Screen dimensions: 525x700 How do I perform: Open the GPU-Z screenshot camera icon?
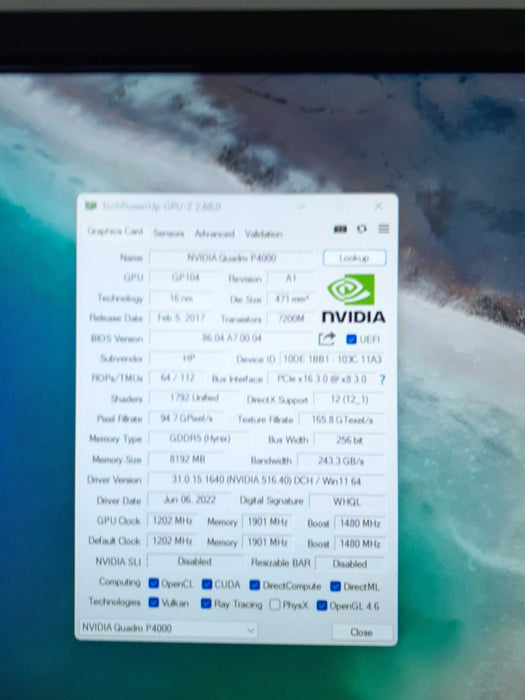point(340,229)
